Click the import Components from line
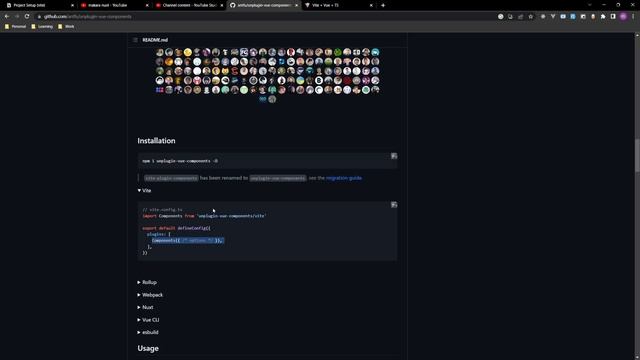The image size is (640, 360). [204, 216]
